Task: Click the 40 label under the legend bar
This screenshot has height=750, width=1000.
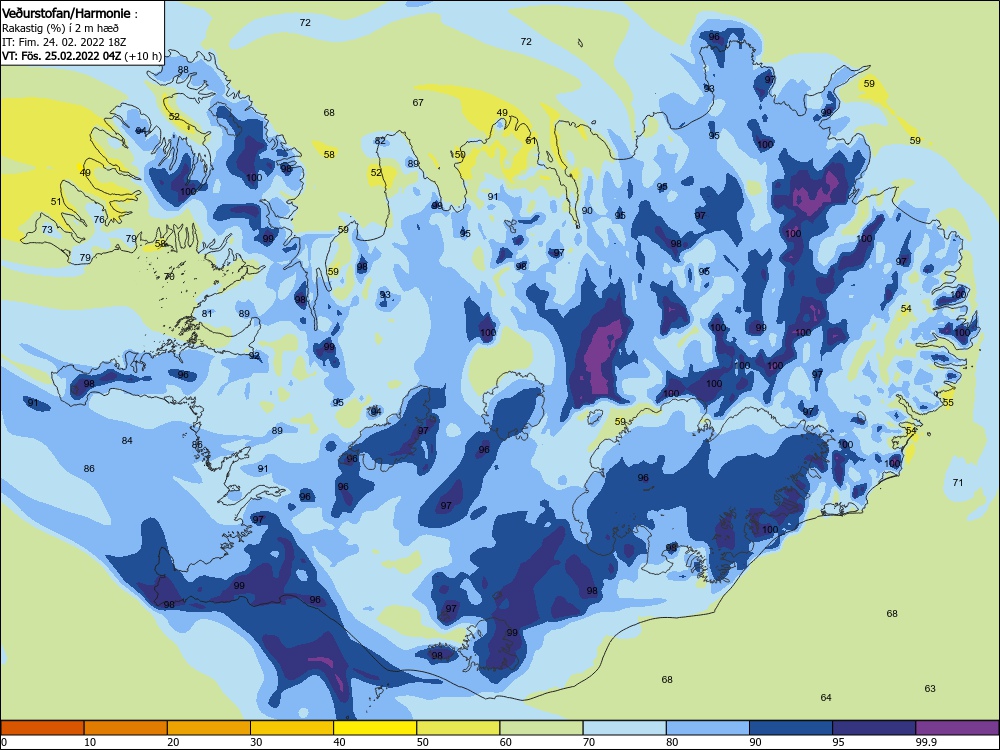Action: (x=339, y=742)
